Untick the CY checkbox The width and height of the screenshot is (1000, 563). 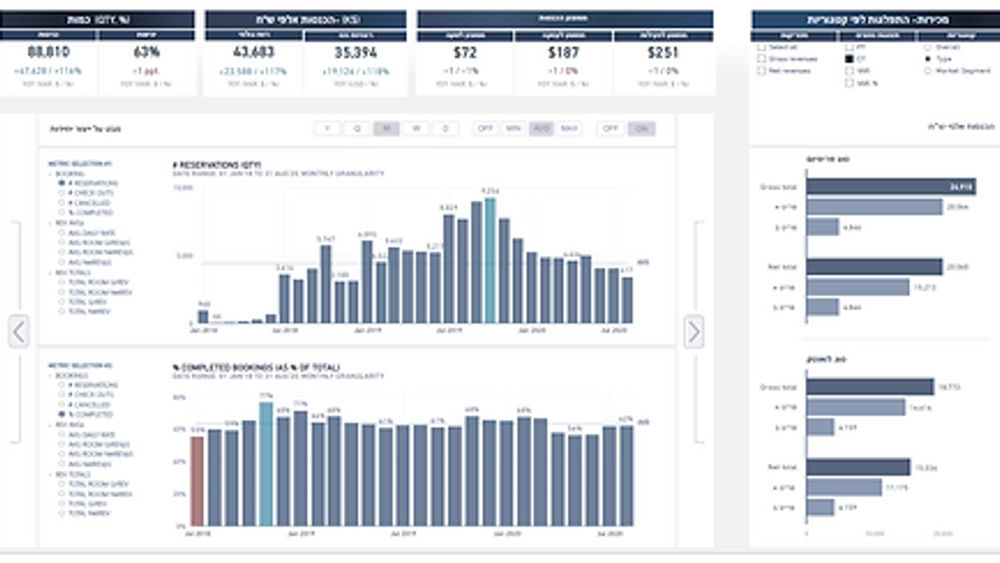point(849,59)
